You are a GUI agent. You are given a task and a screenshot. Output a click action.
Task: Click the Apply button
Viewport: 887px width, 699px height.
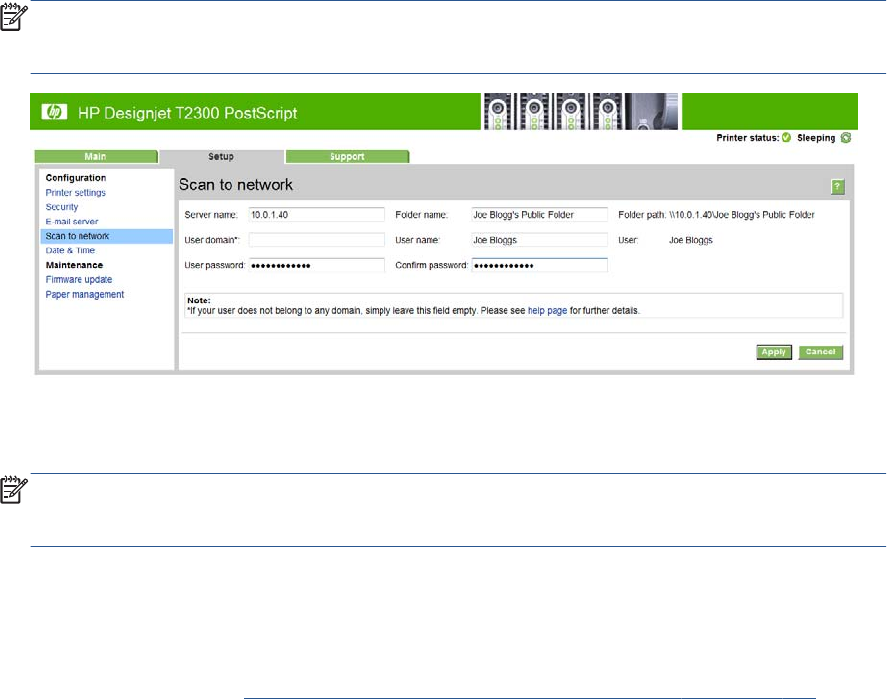(774, 352)
